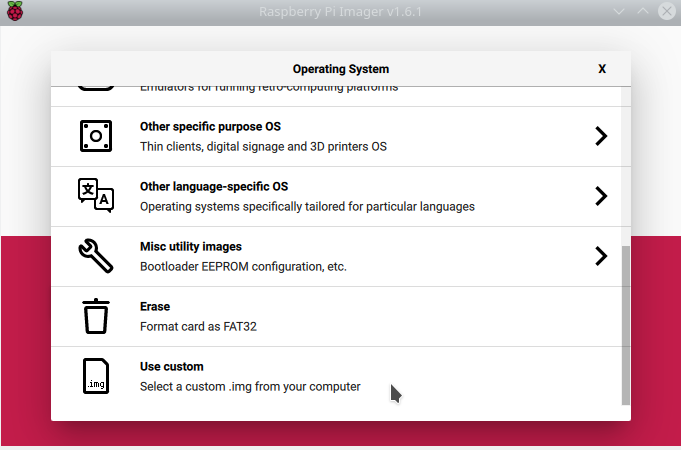
Task: Click the Raspberry Pi Imager v1.6.1 title
Action: [340, 12]
